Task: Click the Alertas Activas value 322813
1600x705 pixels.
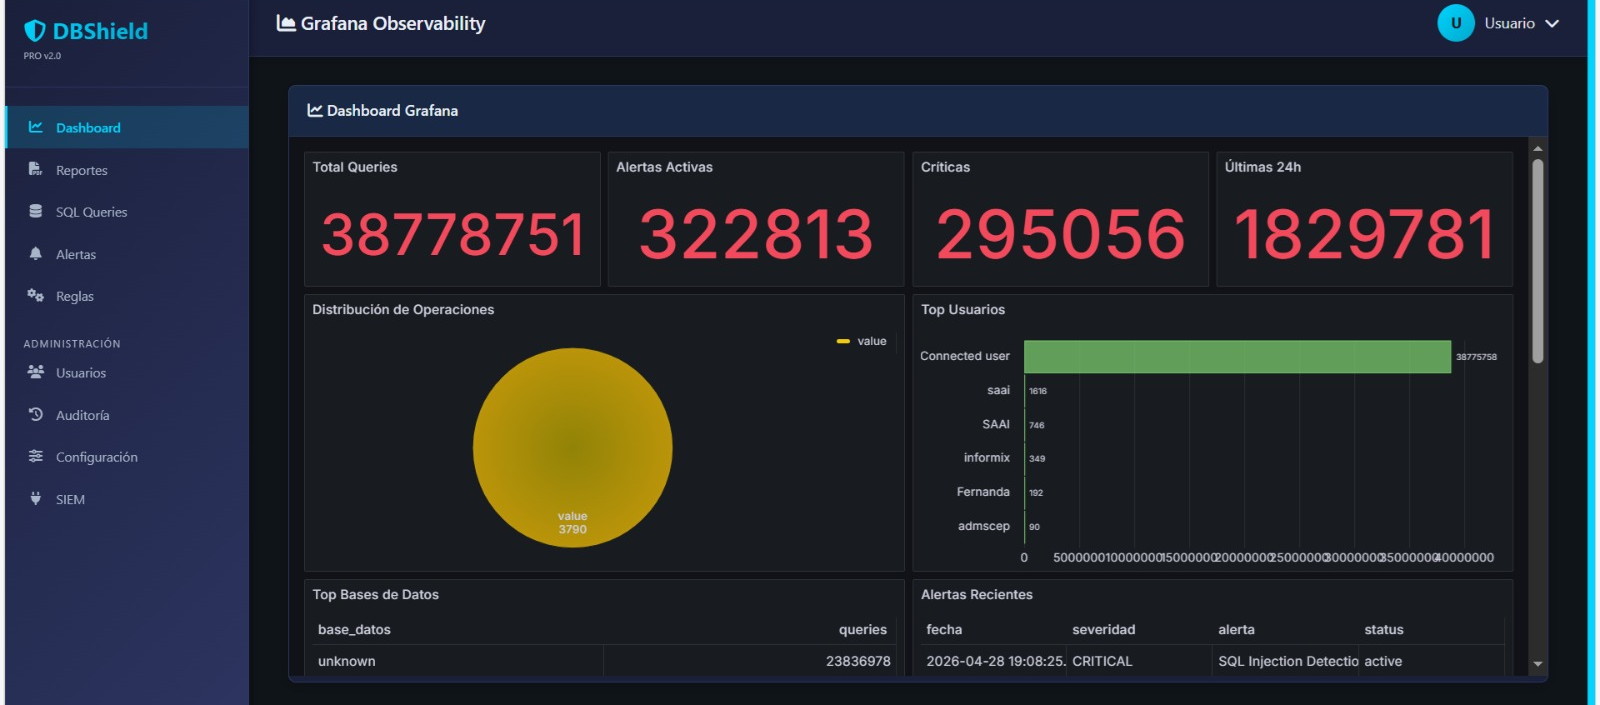Action: 756,235
